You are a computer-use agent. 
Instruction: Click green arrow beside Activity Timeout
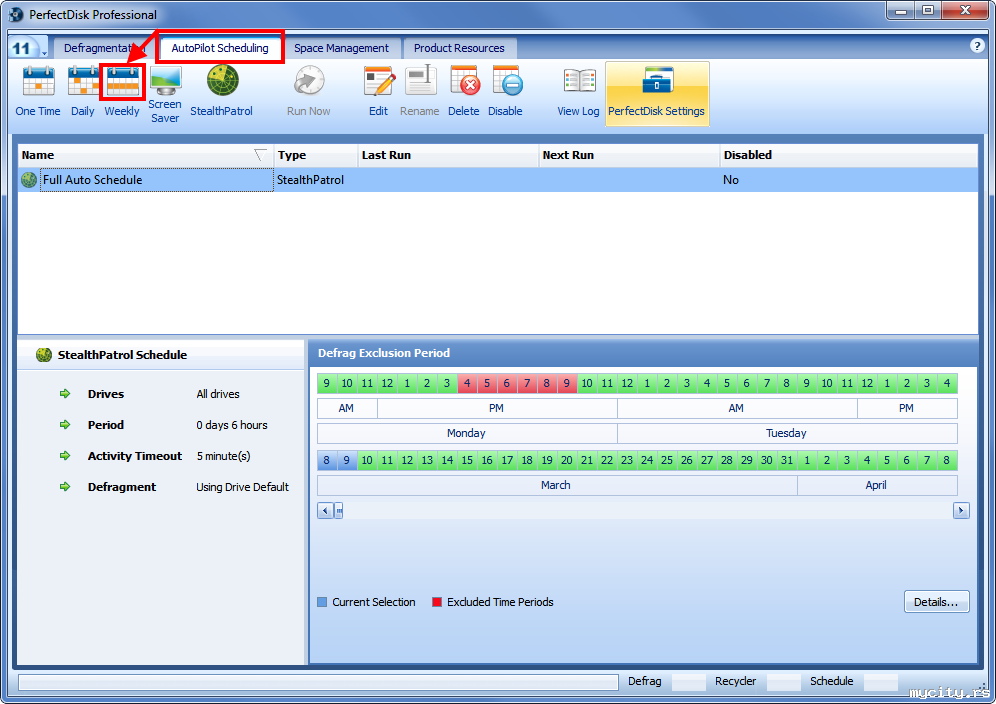click(x=65, y=456)
